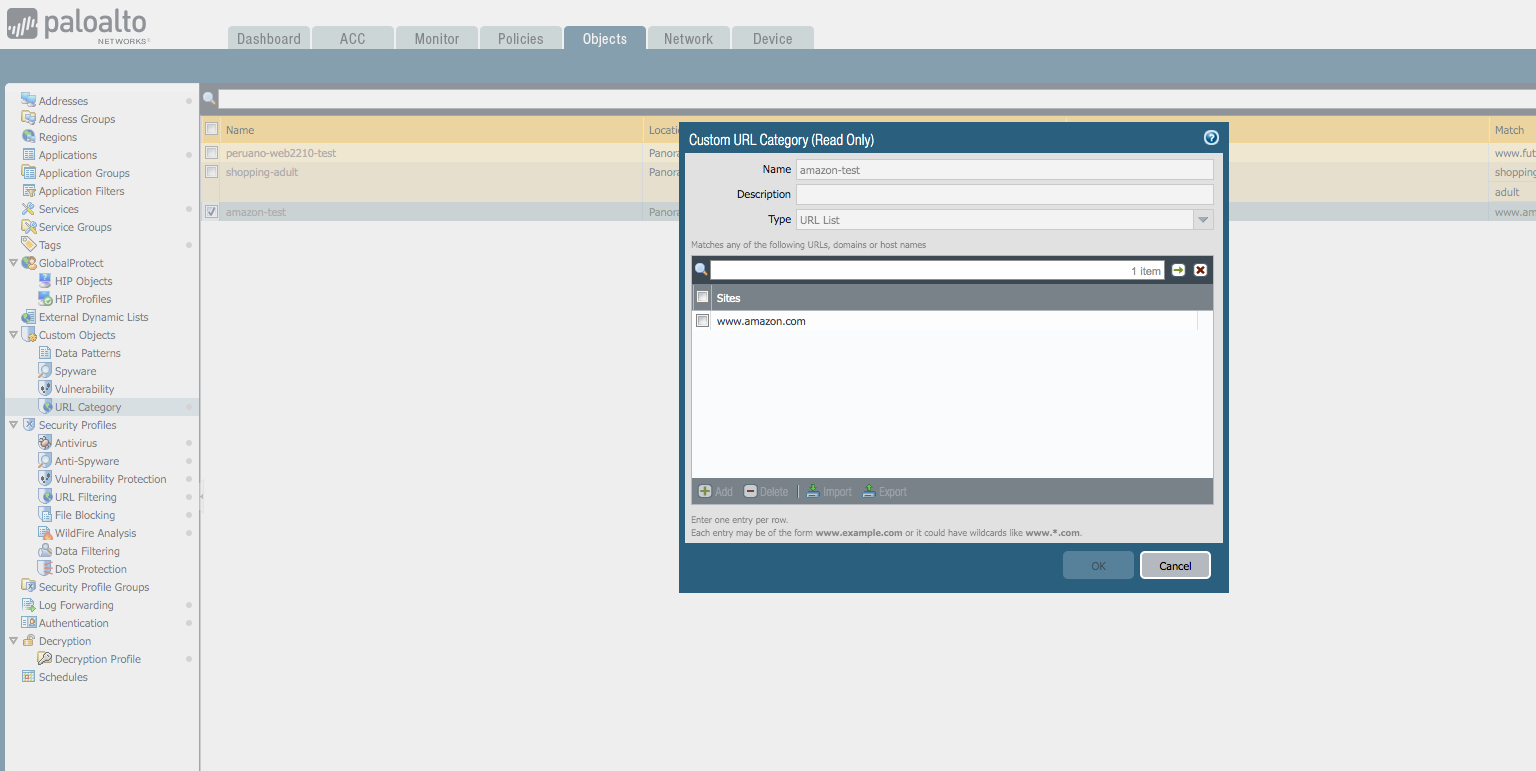Toggle the Sites header select-all checkbox
Image resolution: width=1536 pixels, height=771 pixels.
tap(702, 297)
